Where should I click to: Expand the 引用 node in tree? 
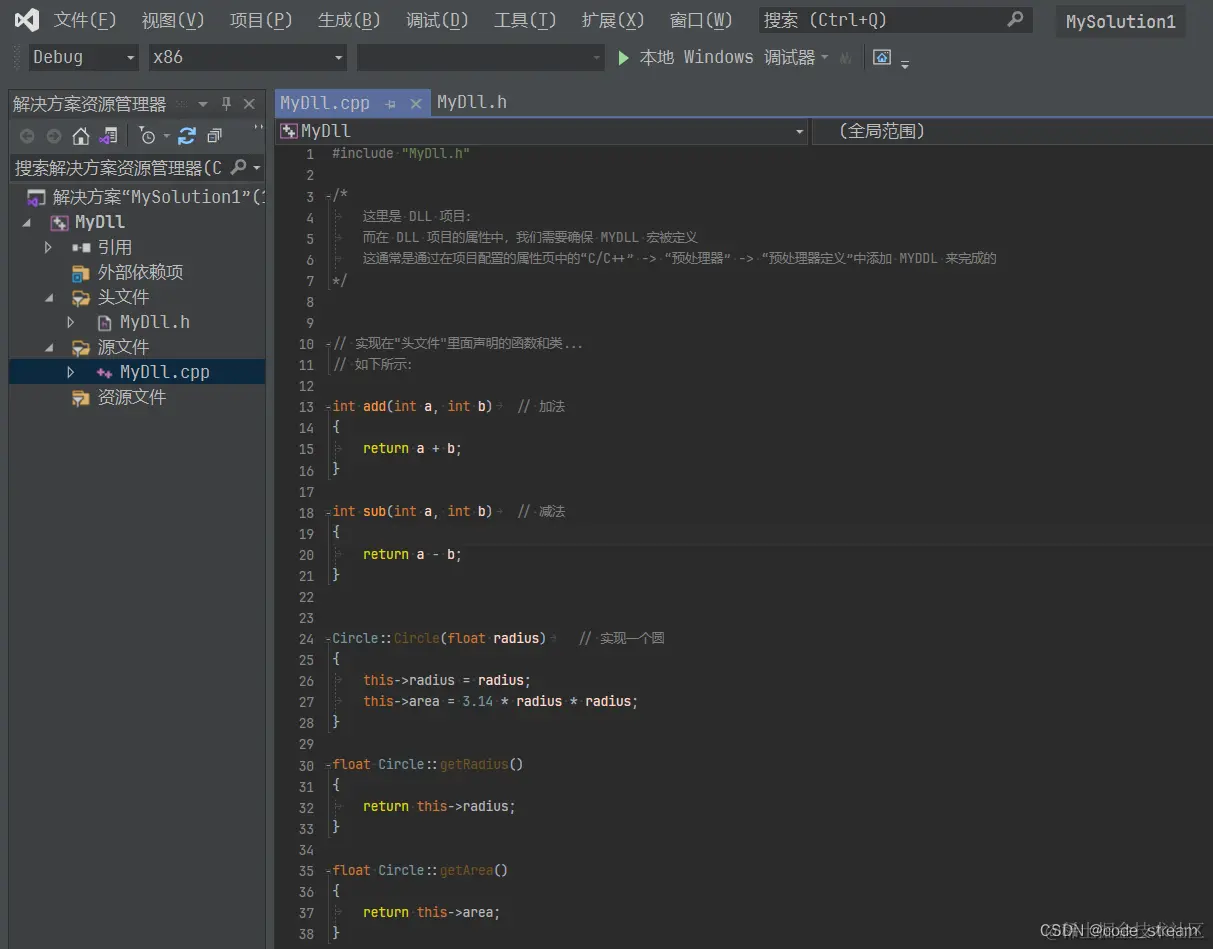pos(48,247)
